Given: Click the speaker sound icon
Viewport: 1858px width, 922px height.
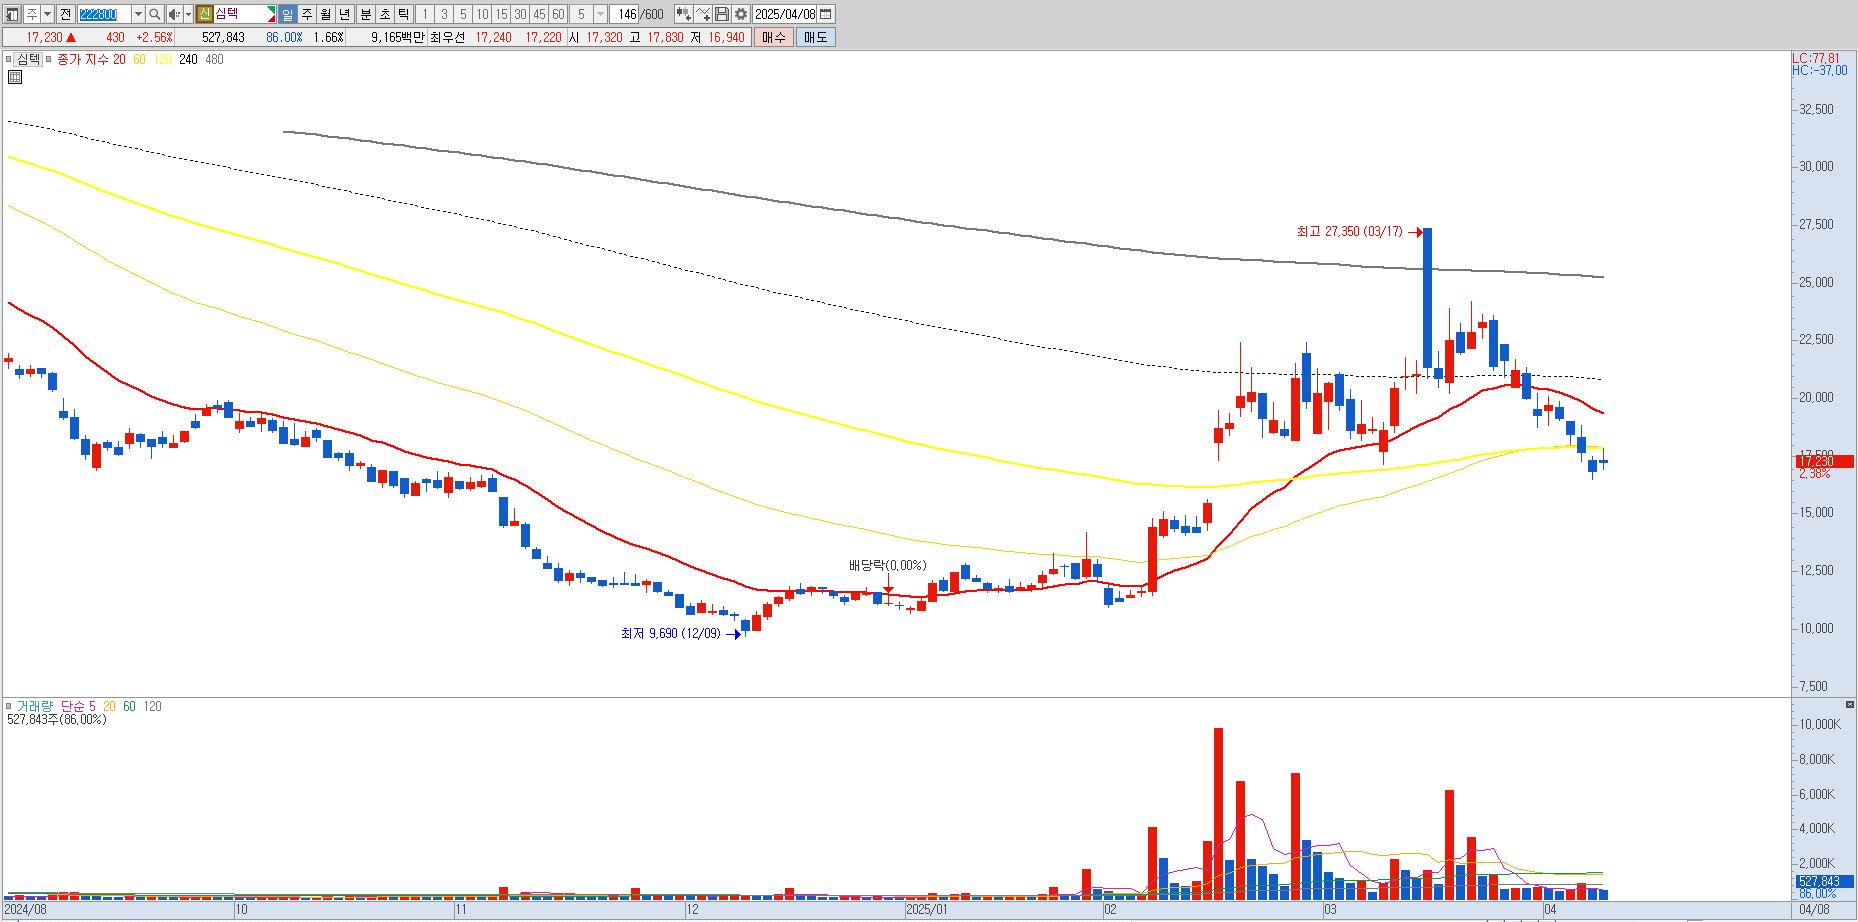Looking at the screenshot, I should 174,14.
